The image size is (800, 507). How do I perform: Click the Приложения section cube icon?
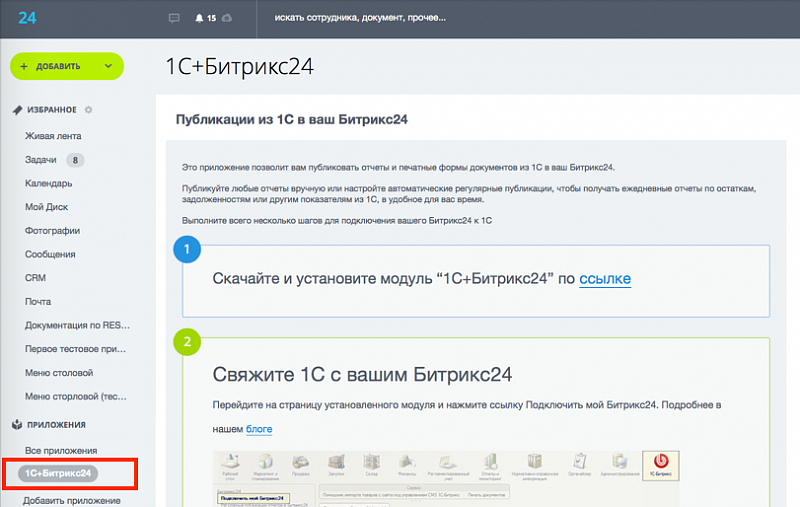pos(17,424)
